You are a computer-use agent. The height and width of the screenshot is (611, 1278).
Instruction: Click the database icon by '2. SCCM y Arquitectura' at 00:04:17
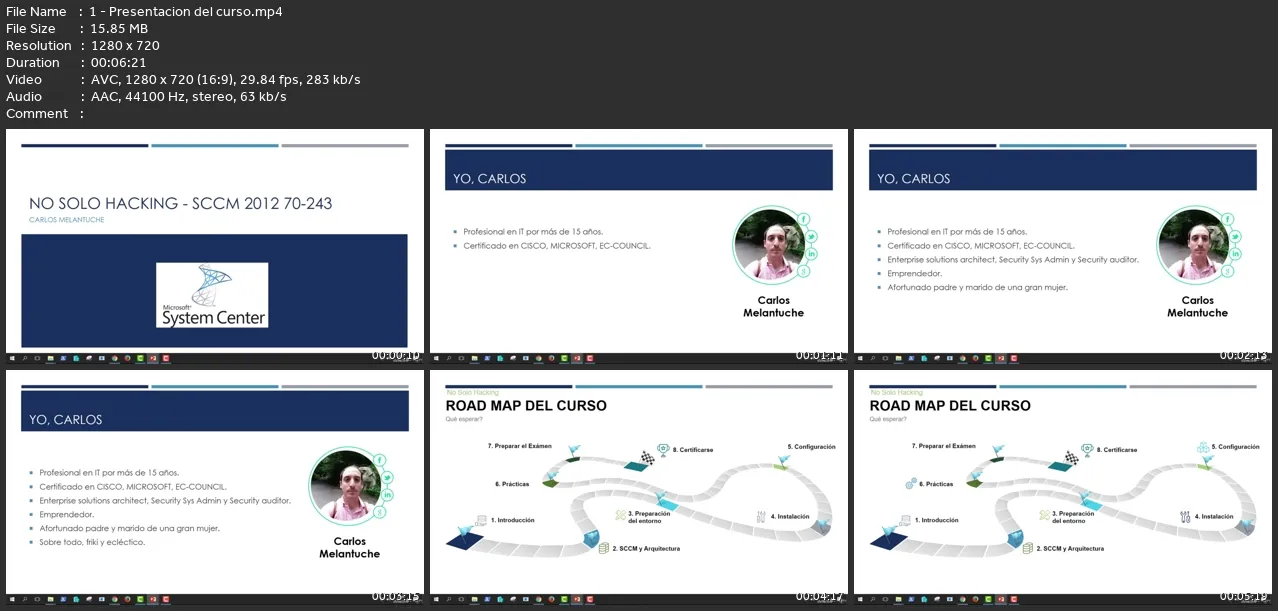(x=604, y=548)
